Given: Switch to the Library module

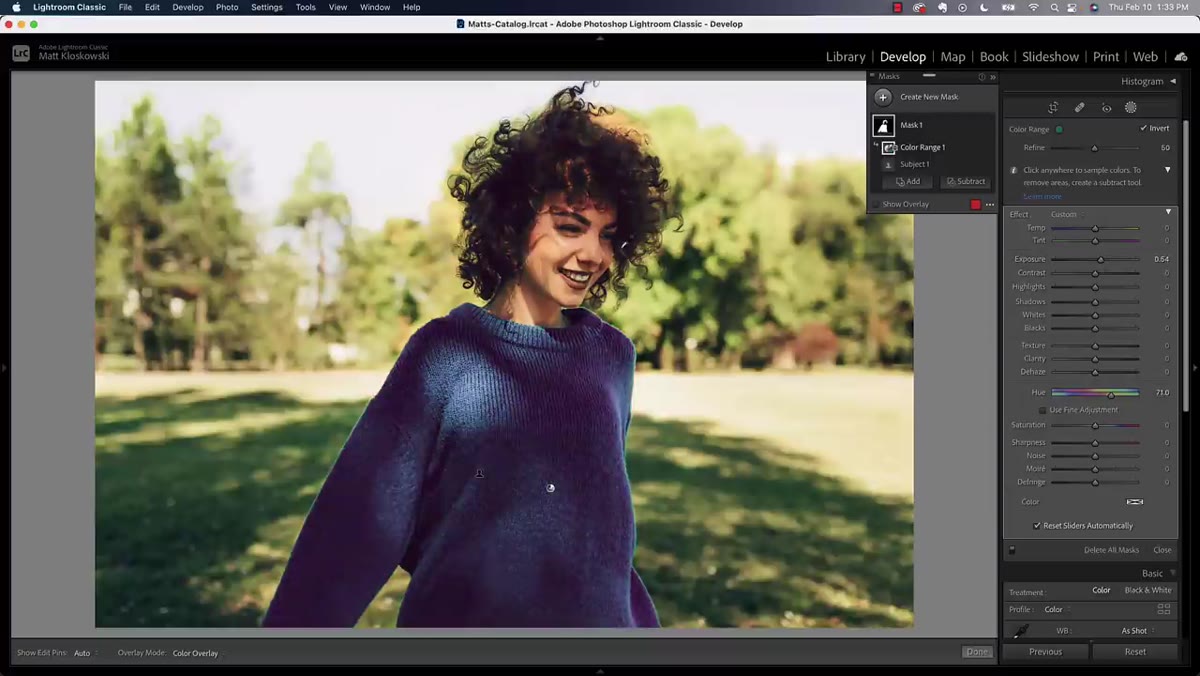Looking at the screenshot, I should 846,57.
